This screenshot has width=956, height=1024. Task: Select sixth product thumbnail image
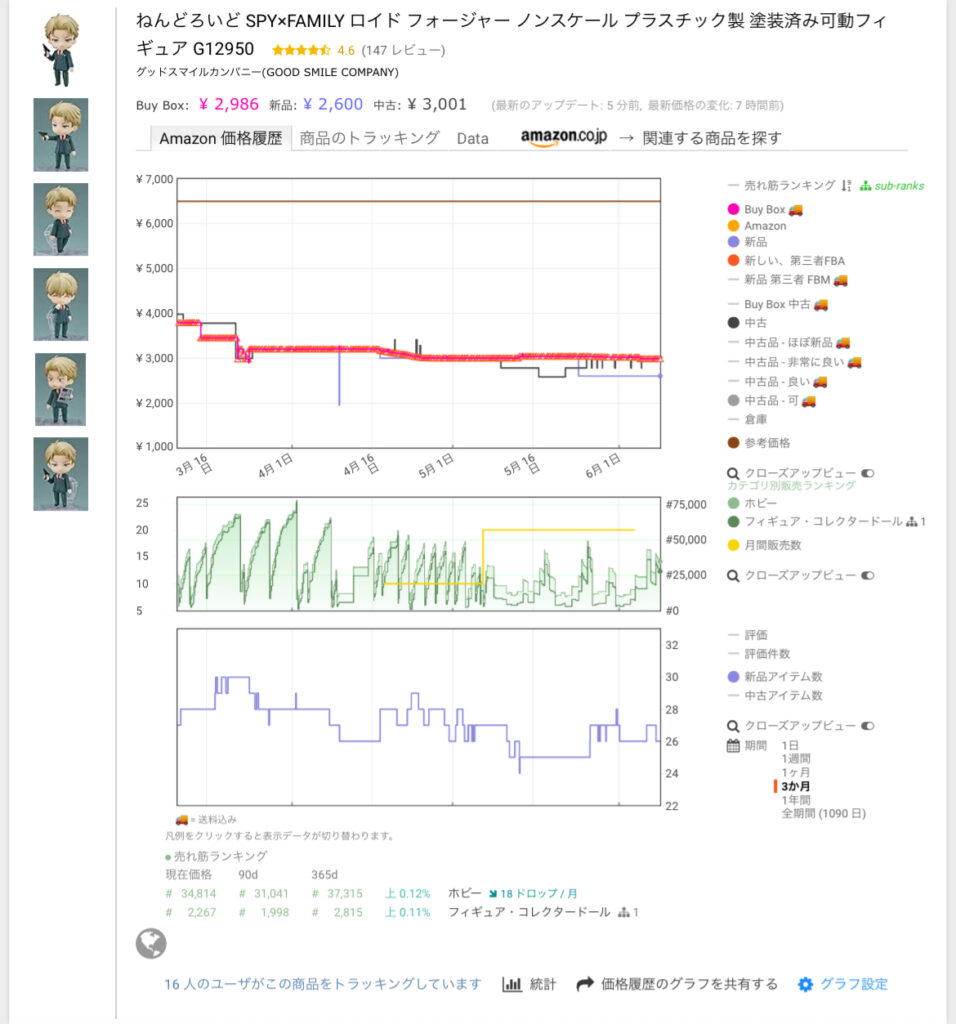[61, 474]
